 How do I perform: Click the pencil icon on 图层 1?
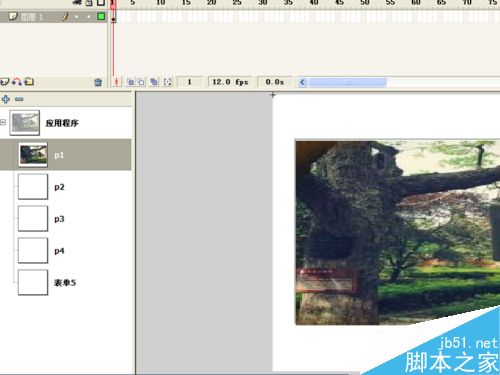pyautogui.click(x=65, y=16)
